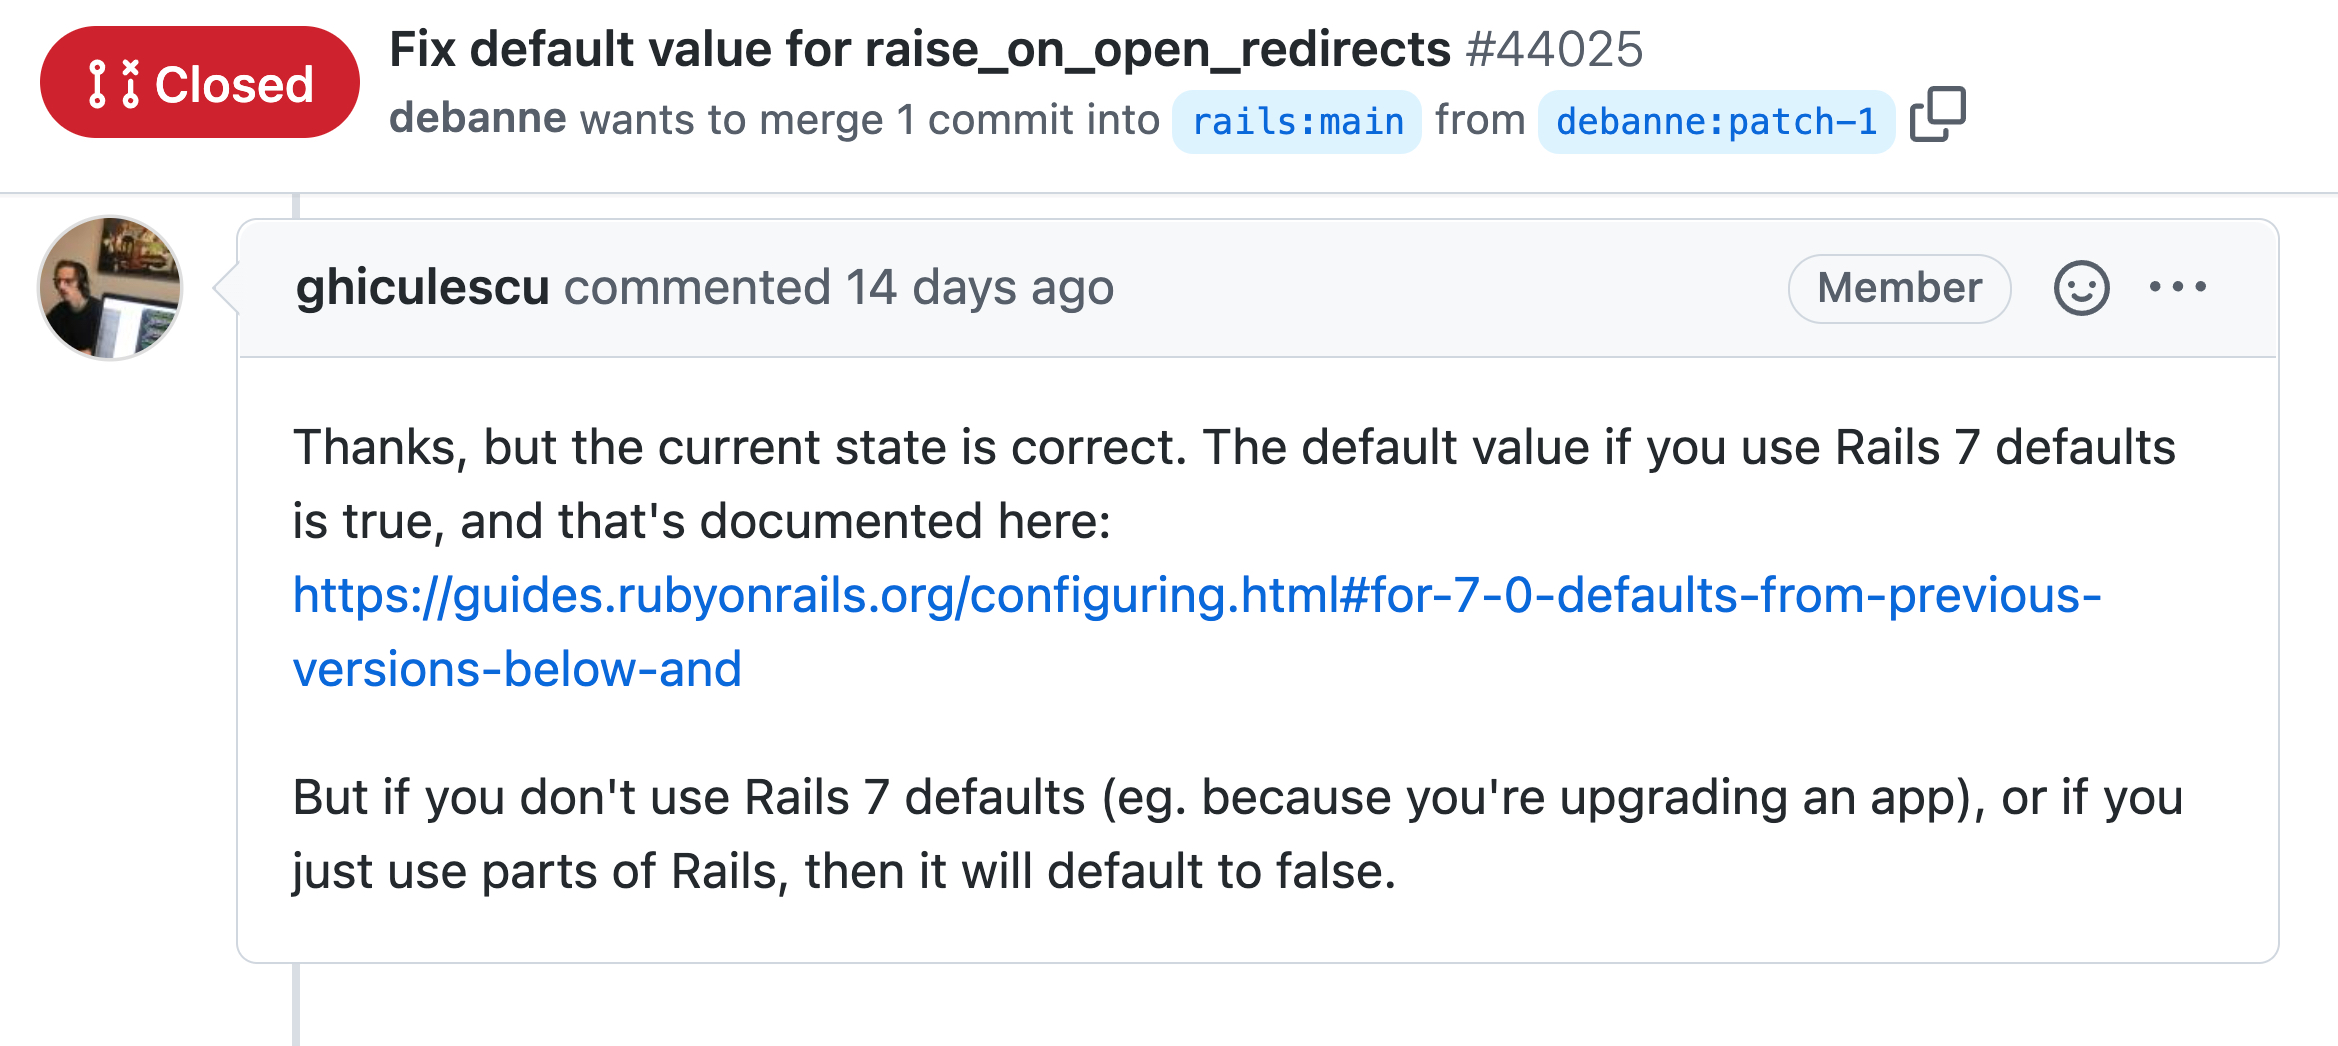Open ghiculescu's profile avatar

[110, 288]
